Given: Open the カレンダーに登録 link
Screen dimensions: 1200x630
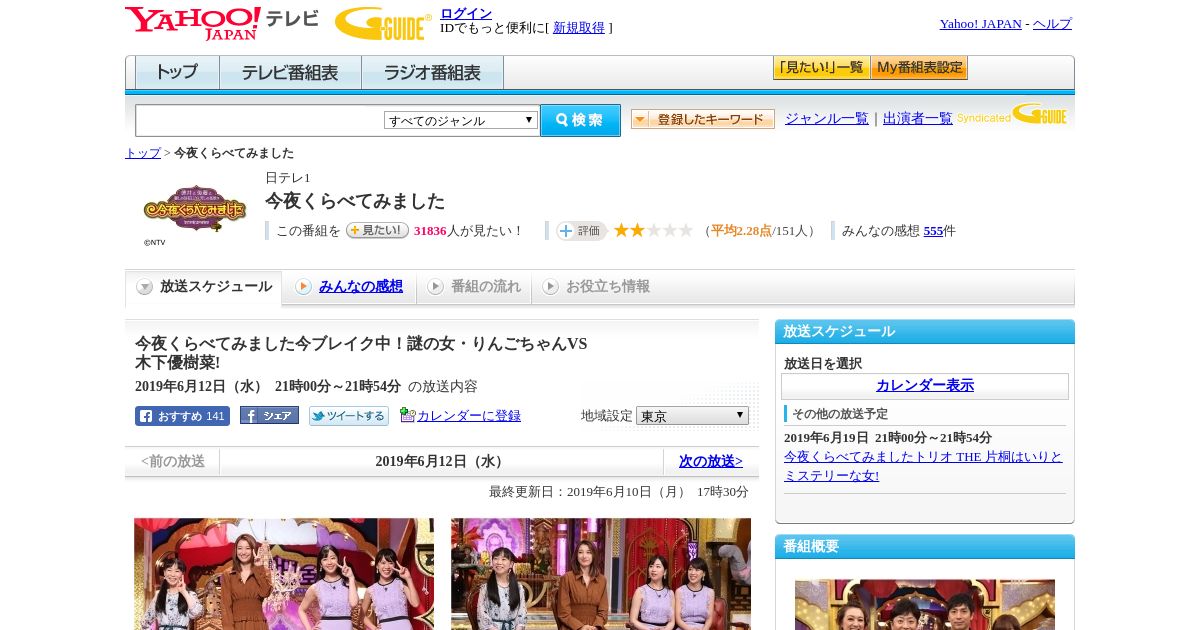Looking at the screenshot, I should (x=469, y=415).
